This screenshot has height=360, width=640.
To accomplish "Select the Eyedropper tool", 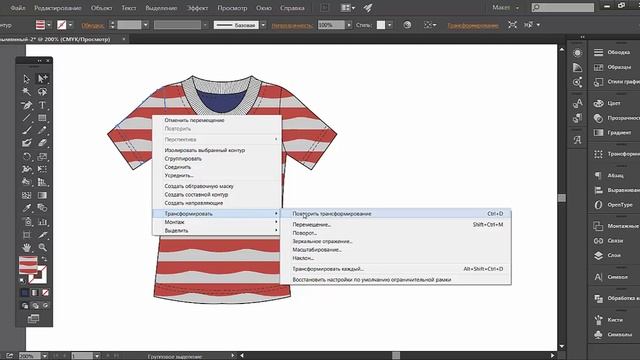I will [x=27, y=208].
